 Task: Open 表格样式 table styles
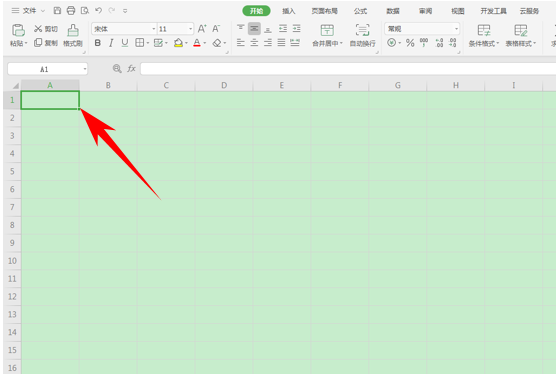tap(521, 36)
